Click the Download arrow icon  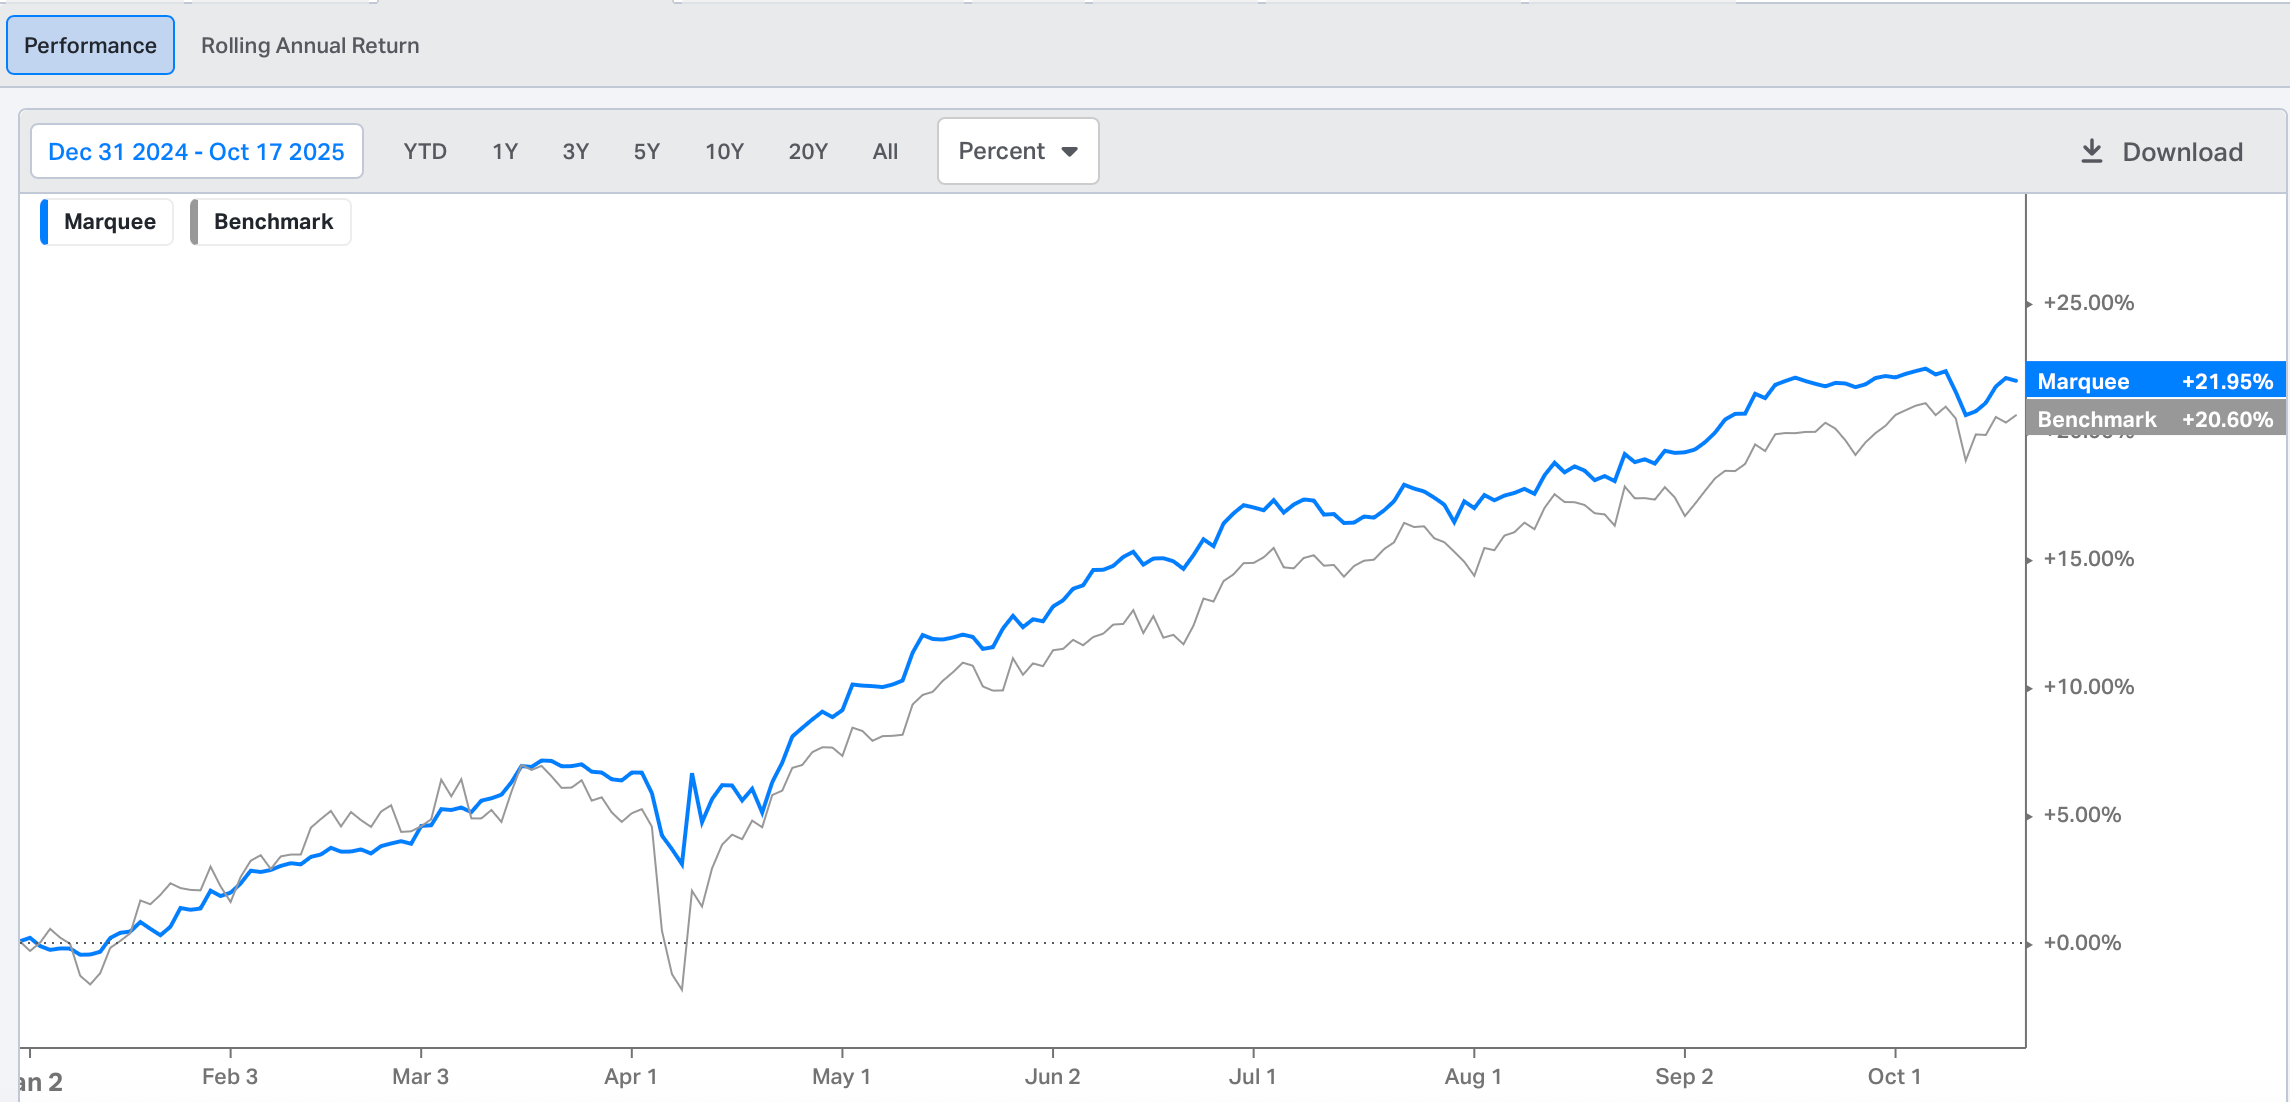[x=2091, y=151]
